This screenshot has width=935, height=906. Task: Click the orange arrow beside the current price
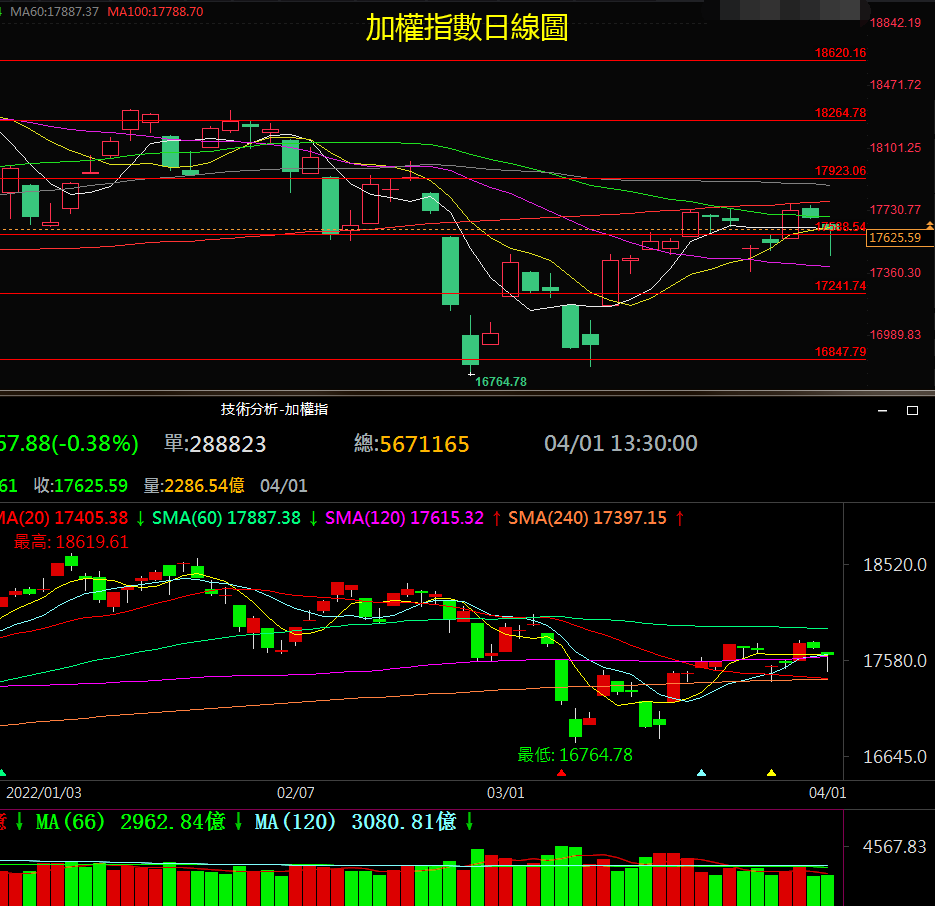[930, 226]
